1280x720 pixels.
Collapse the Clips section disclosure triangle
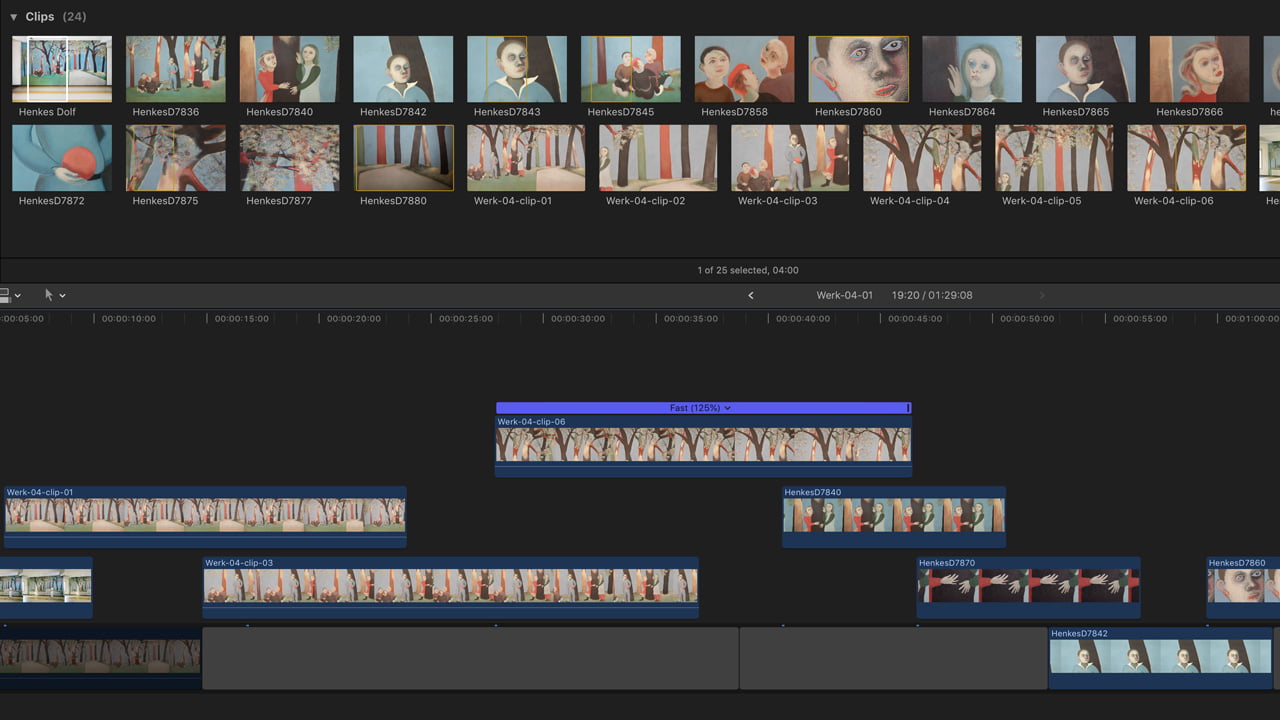[14, 17]
